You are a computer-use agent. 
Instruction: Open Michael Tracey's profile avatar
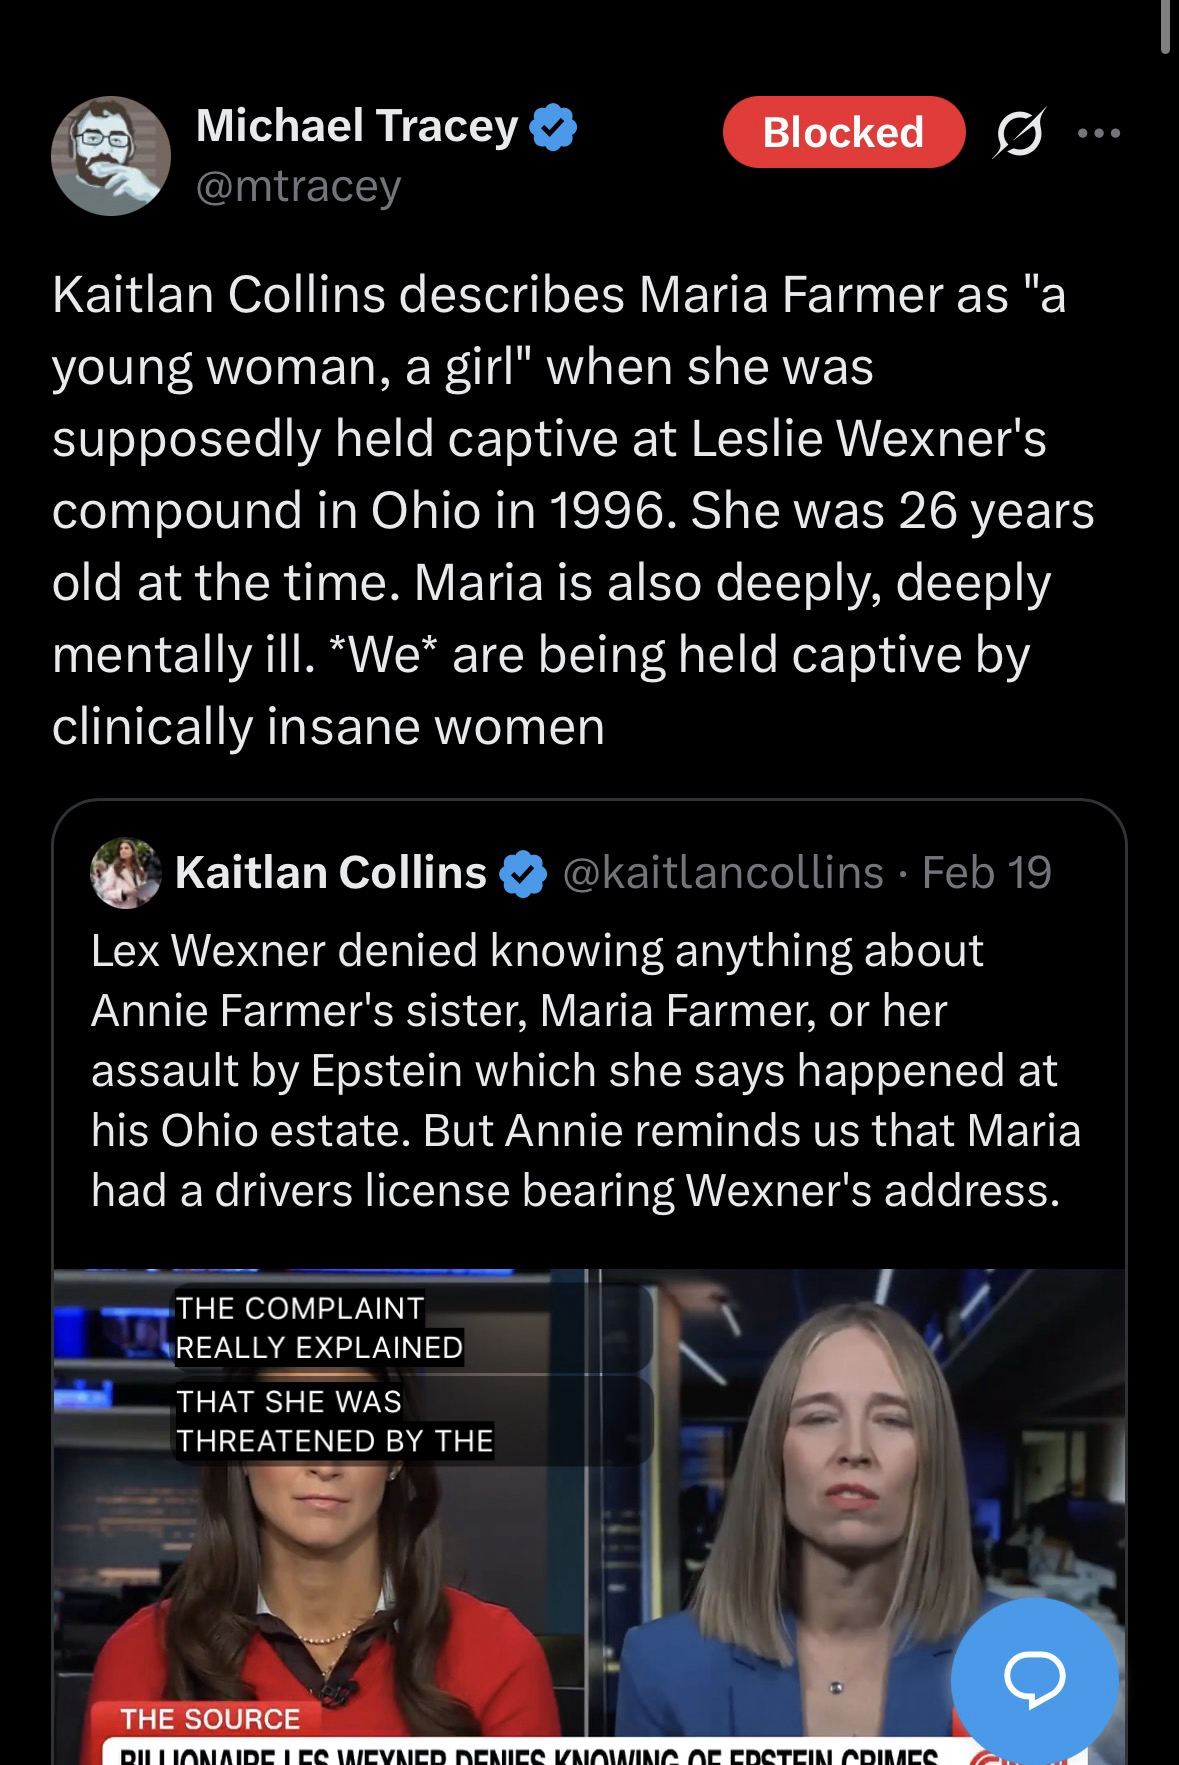(111, 156)
